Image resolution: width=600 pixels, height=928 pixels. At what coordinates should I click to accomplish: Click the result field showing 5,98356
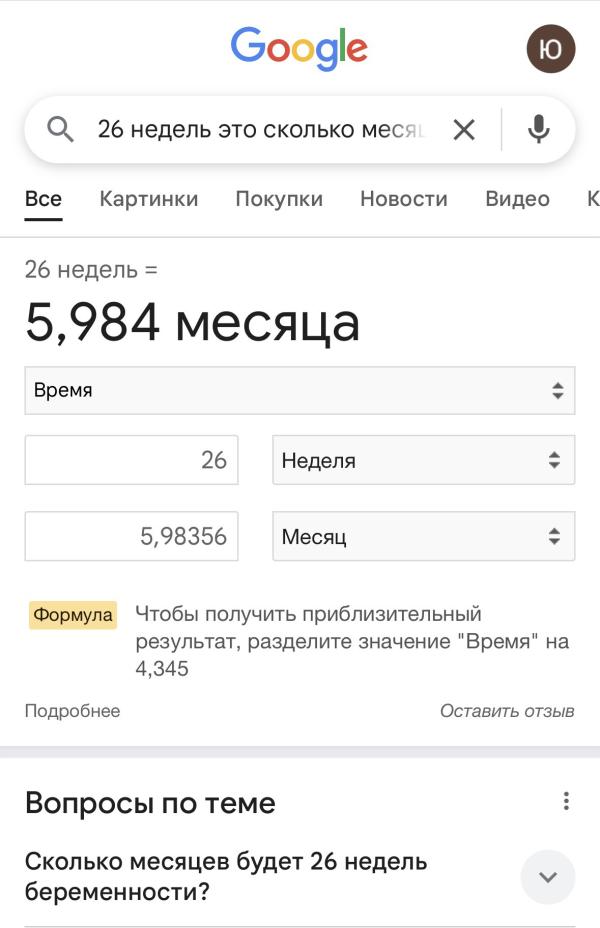[131, 537]
